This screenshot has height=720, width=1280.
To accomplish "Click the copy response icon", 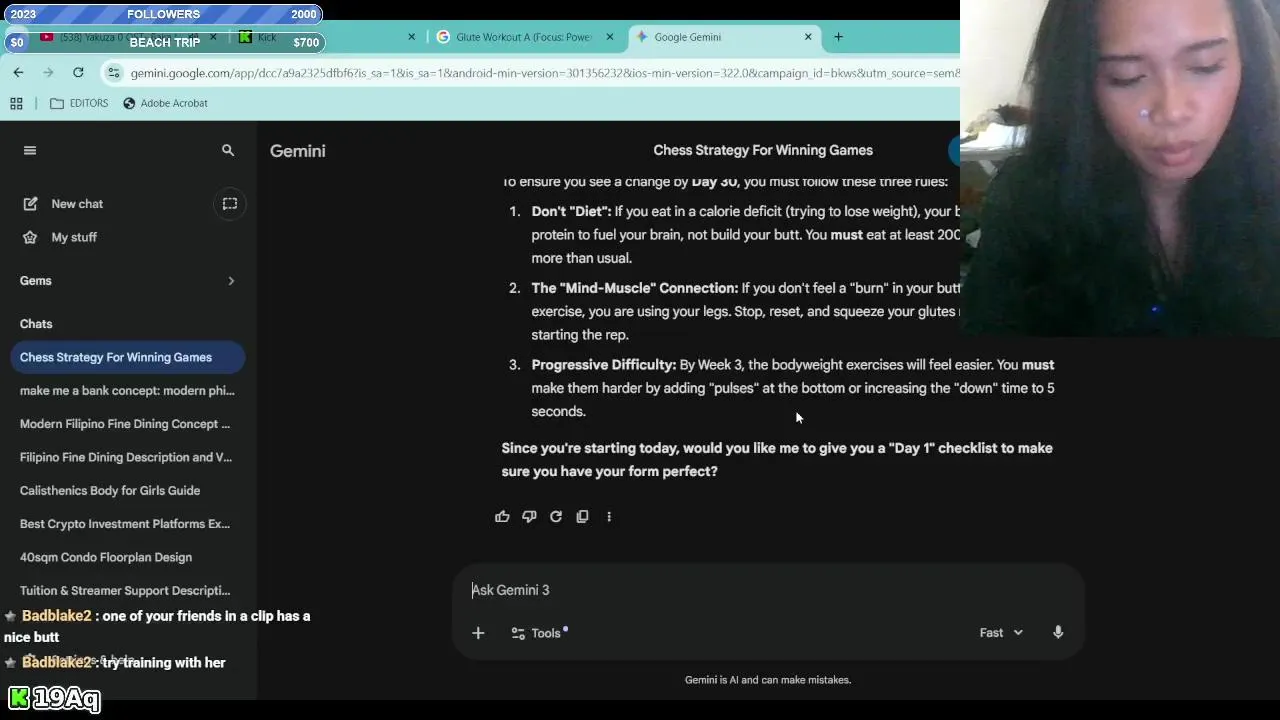I will point(582,517).
